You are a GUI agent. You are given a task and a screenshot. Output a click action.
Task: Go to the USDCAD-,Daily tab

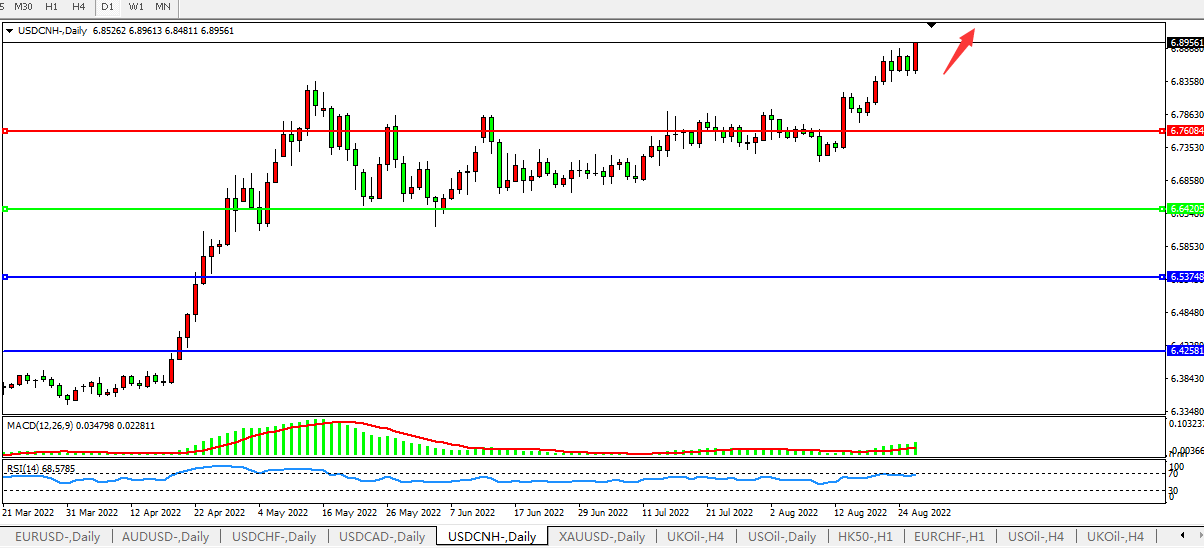[381, 537]
